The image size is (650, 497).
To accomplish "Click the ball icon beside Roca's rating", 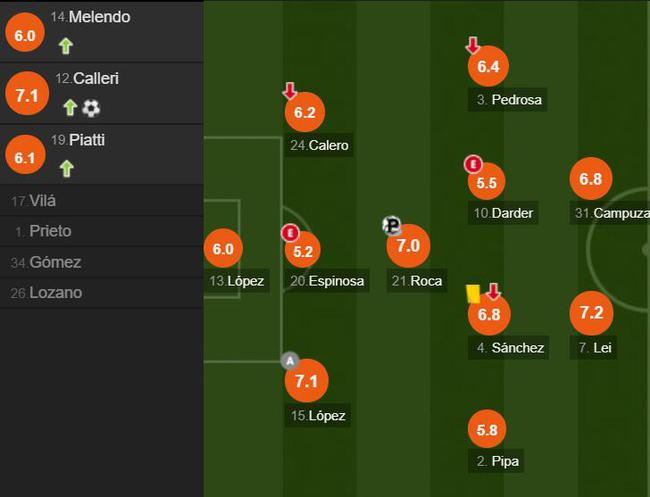I will (x=392, y=225).
